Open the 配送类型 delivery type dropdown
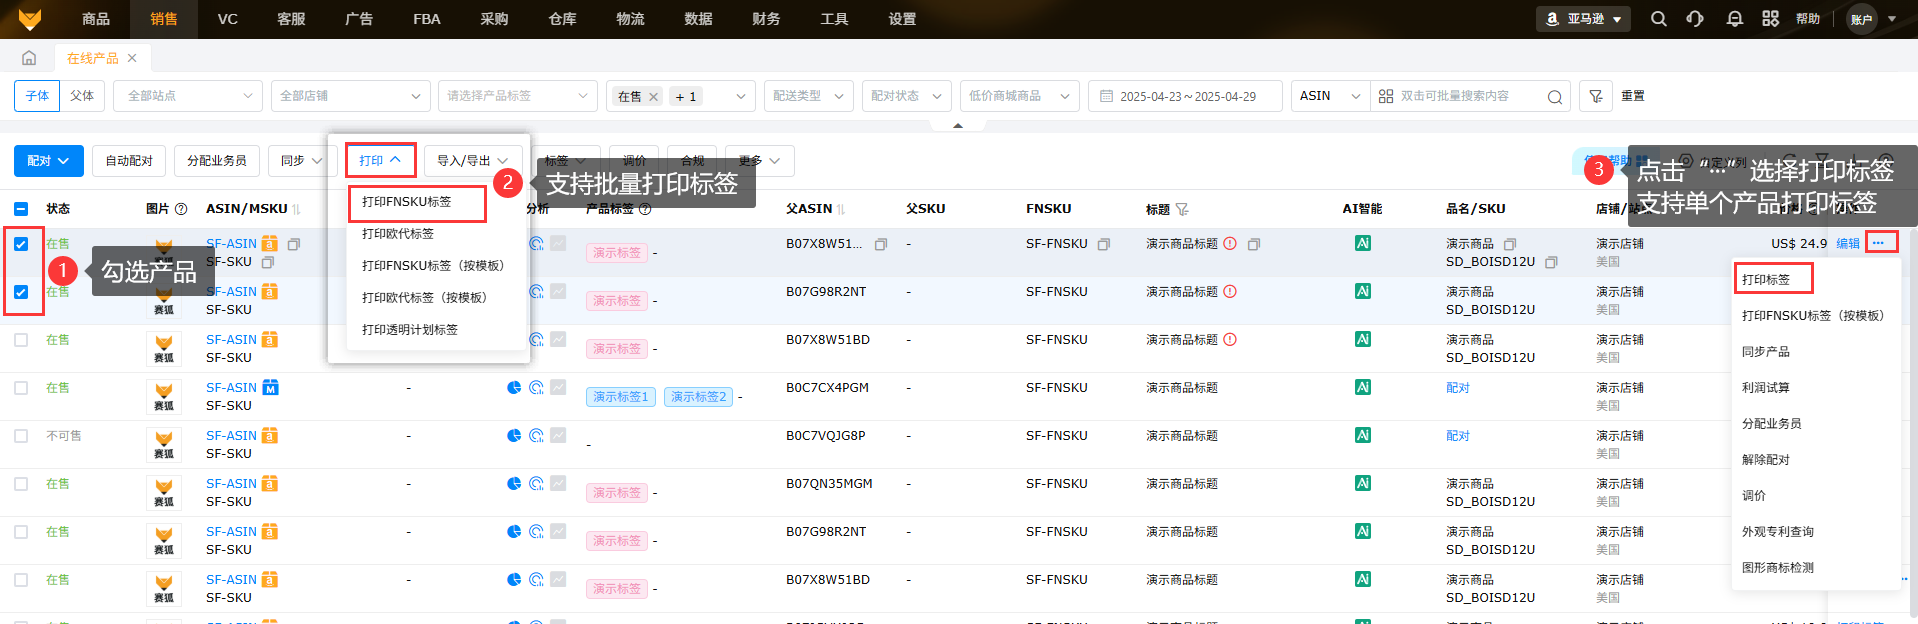 point(808,96)
